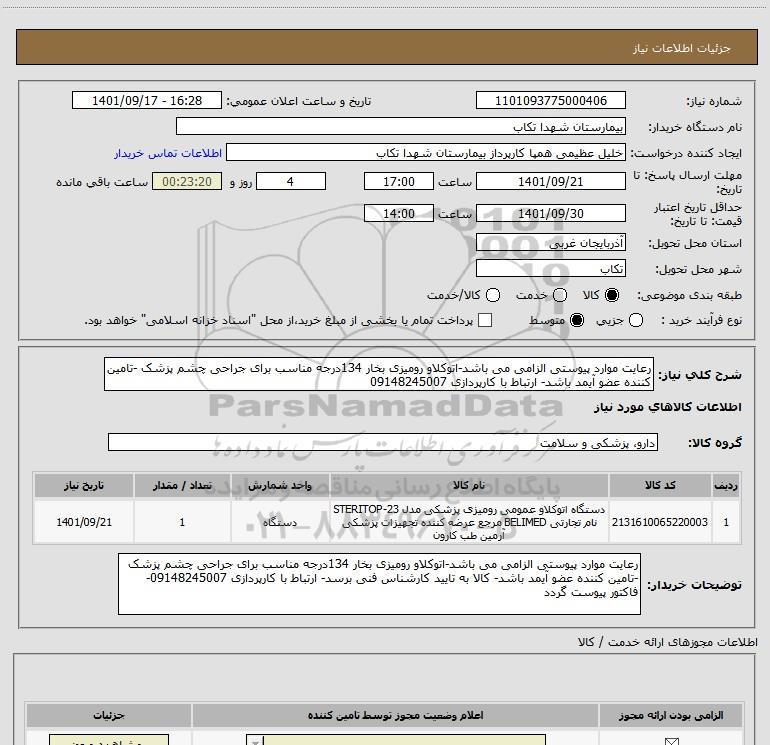
Task: Click the اطلاعات مجوزهای ارائه خدمت / کالا heading
Action: click(x=667, y=642)
